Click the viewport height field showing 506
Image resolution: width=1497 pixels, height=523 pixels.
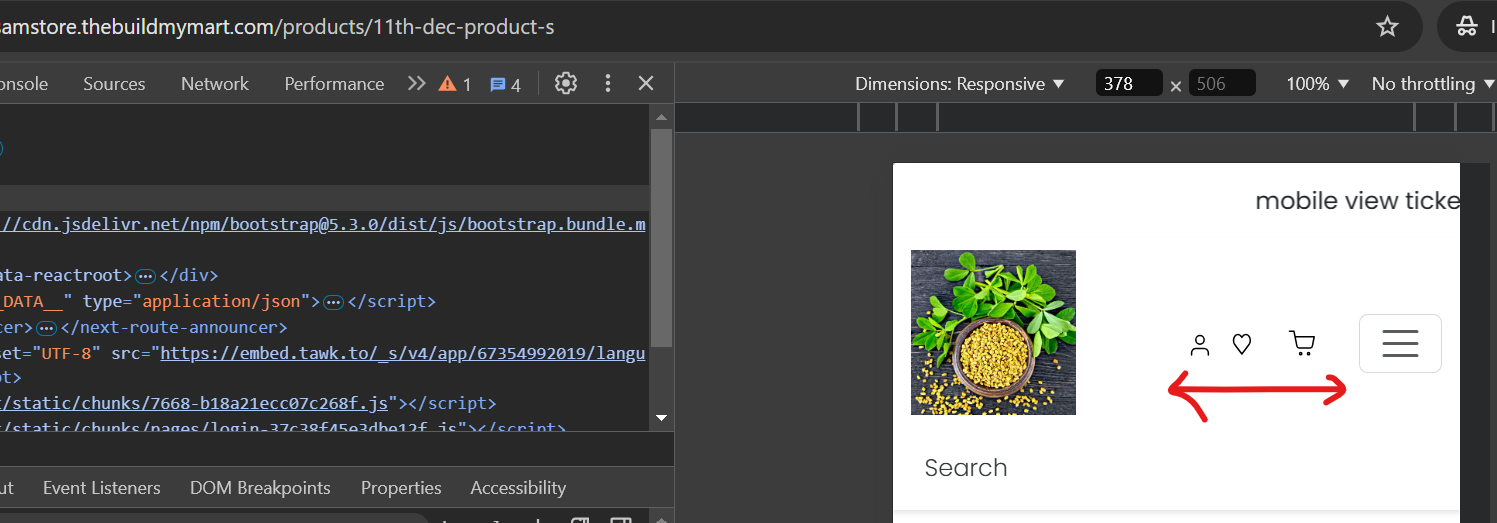click(x=1222, y=84)
